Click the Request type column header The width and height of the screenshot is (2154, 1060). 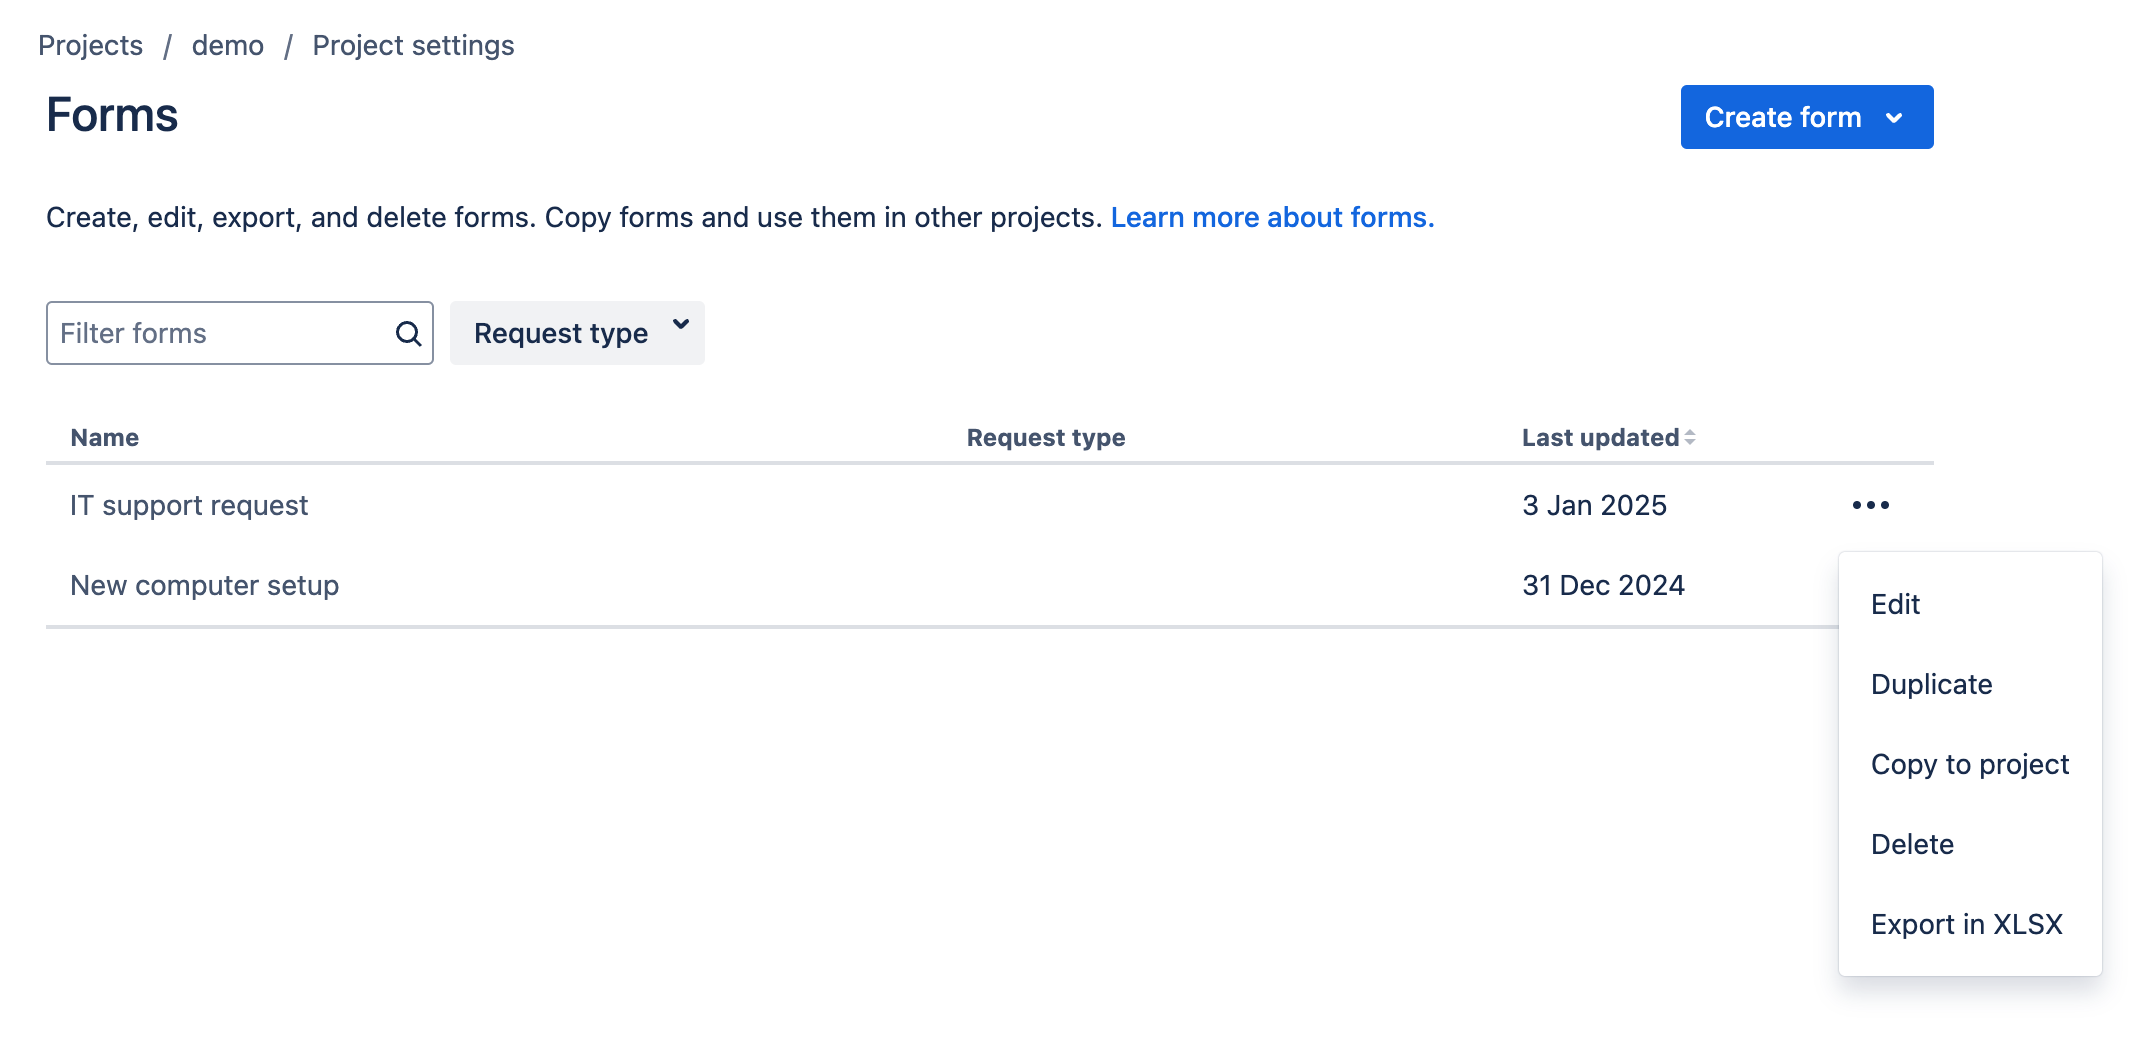point(1046,437)
